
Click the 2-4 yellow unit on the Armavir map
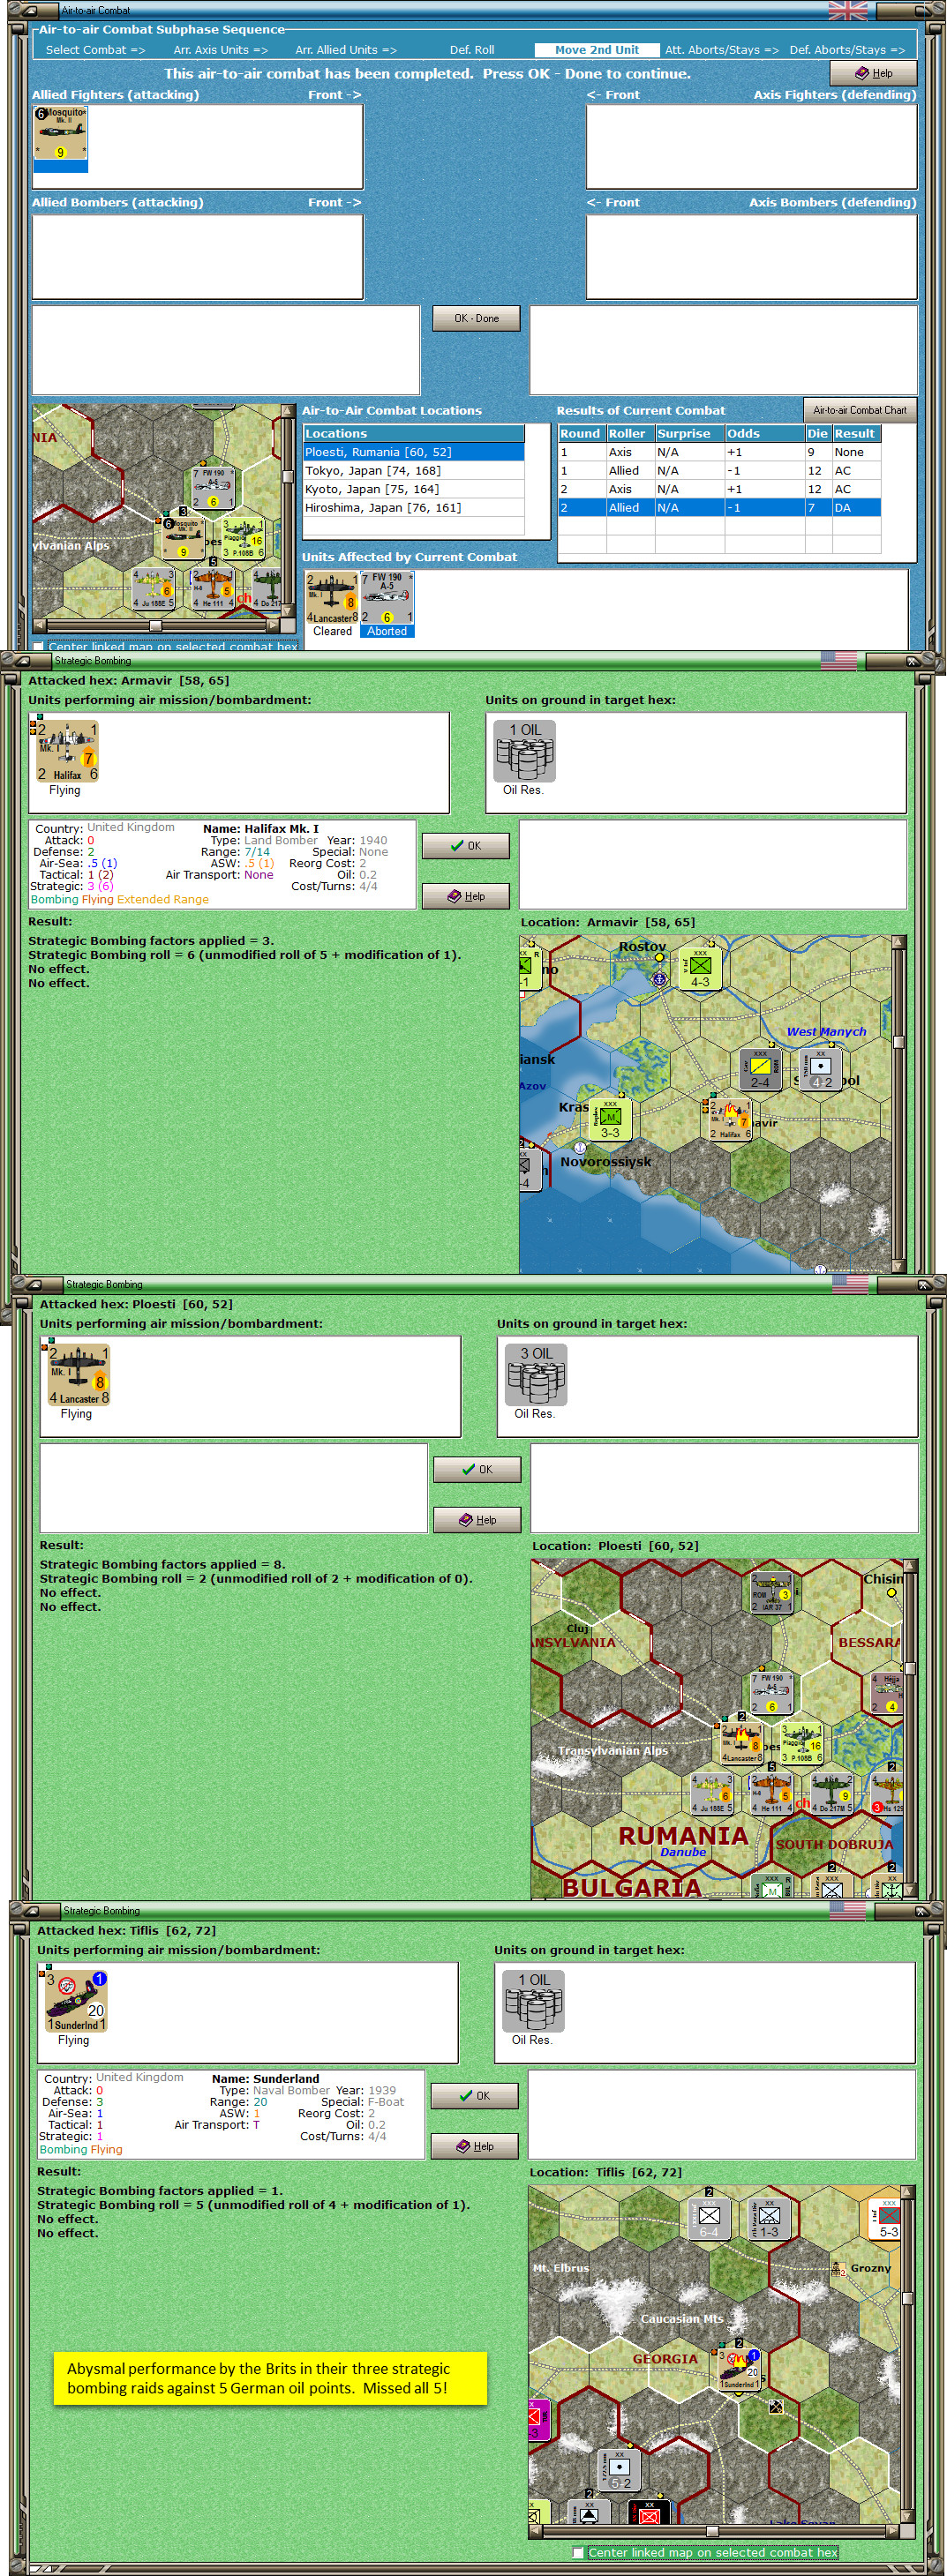(760, 1069)
